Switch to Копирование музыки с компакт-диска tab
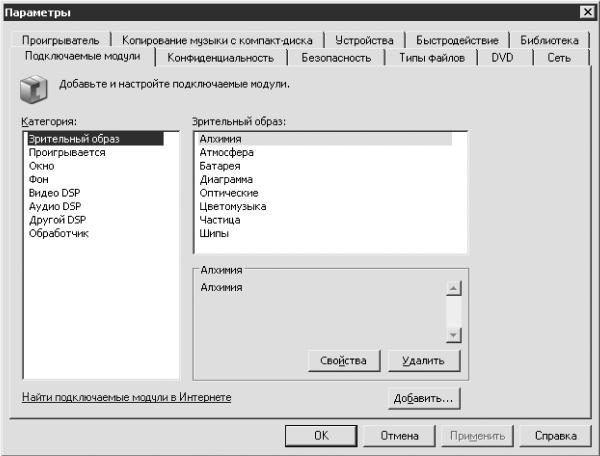This screenshot has height=456, width=600. [x=217, y=41]
